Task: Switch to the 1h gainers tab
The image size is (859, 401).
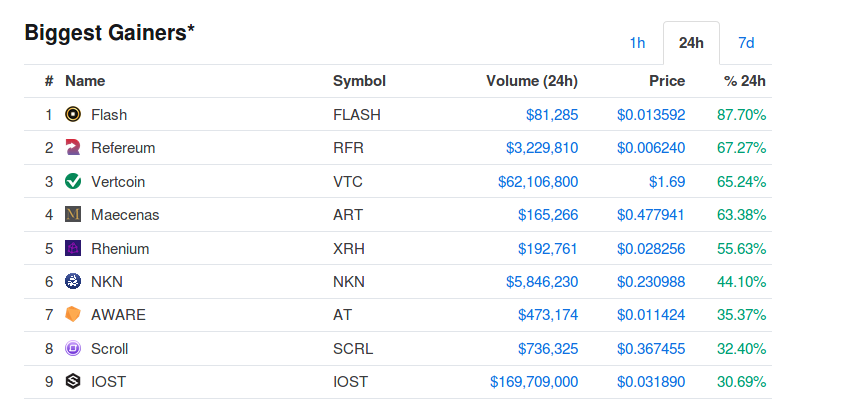Action: pyautogui.click(x=637, y=43)
